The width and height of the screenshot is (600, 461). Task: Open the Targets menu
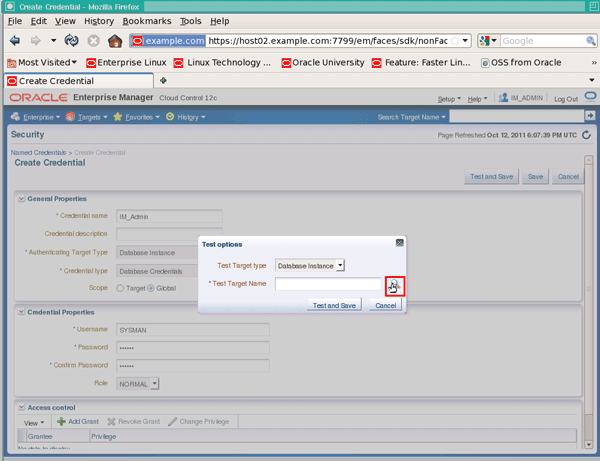point(86,117)
